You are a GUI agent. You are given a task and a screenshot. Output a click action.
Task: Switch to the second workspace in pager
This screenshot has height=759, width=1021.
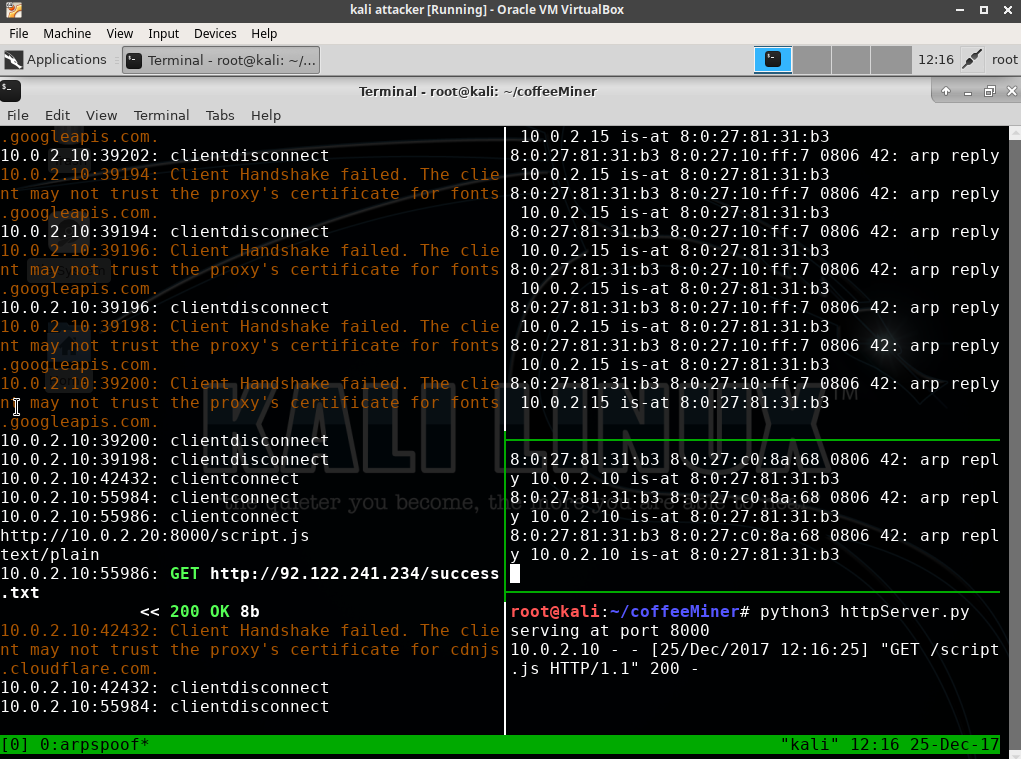[812, 60]
